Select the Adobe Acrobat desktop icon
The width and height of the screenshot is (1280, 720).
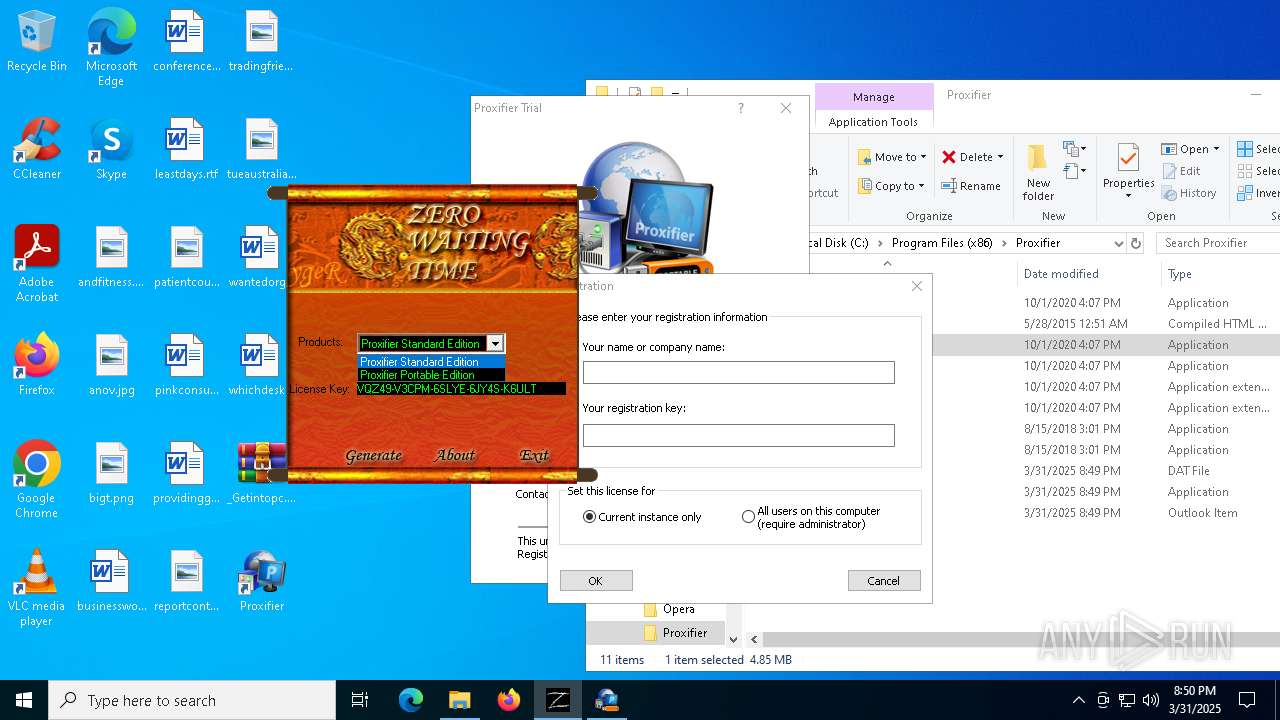pyautogui.click(x=37, y=264)
